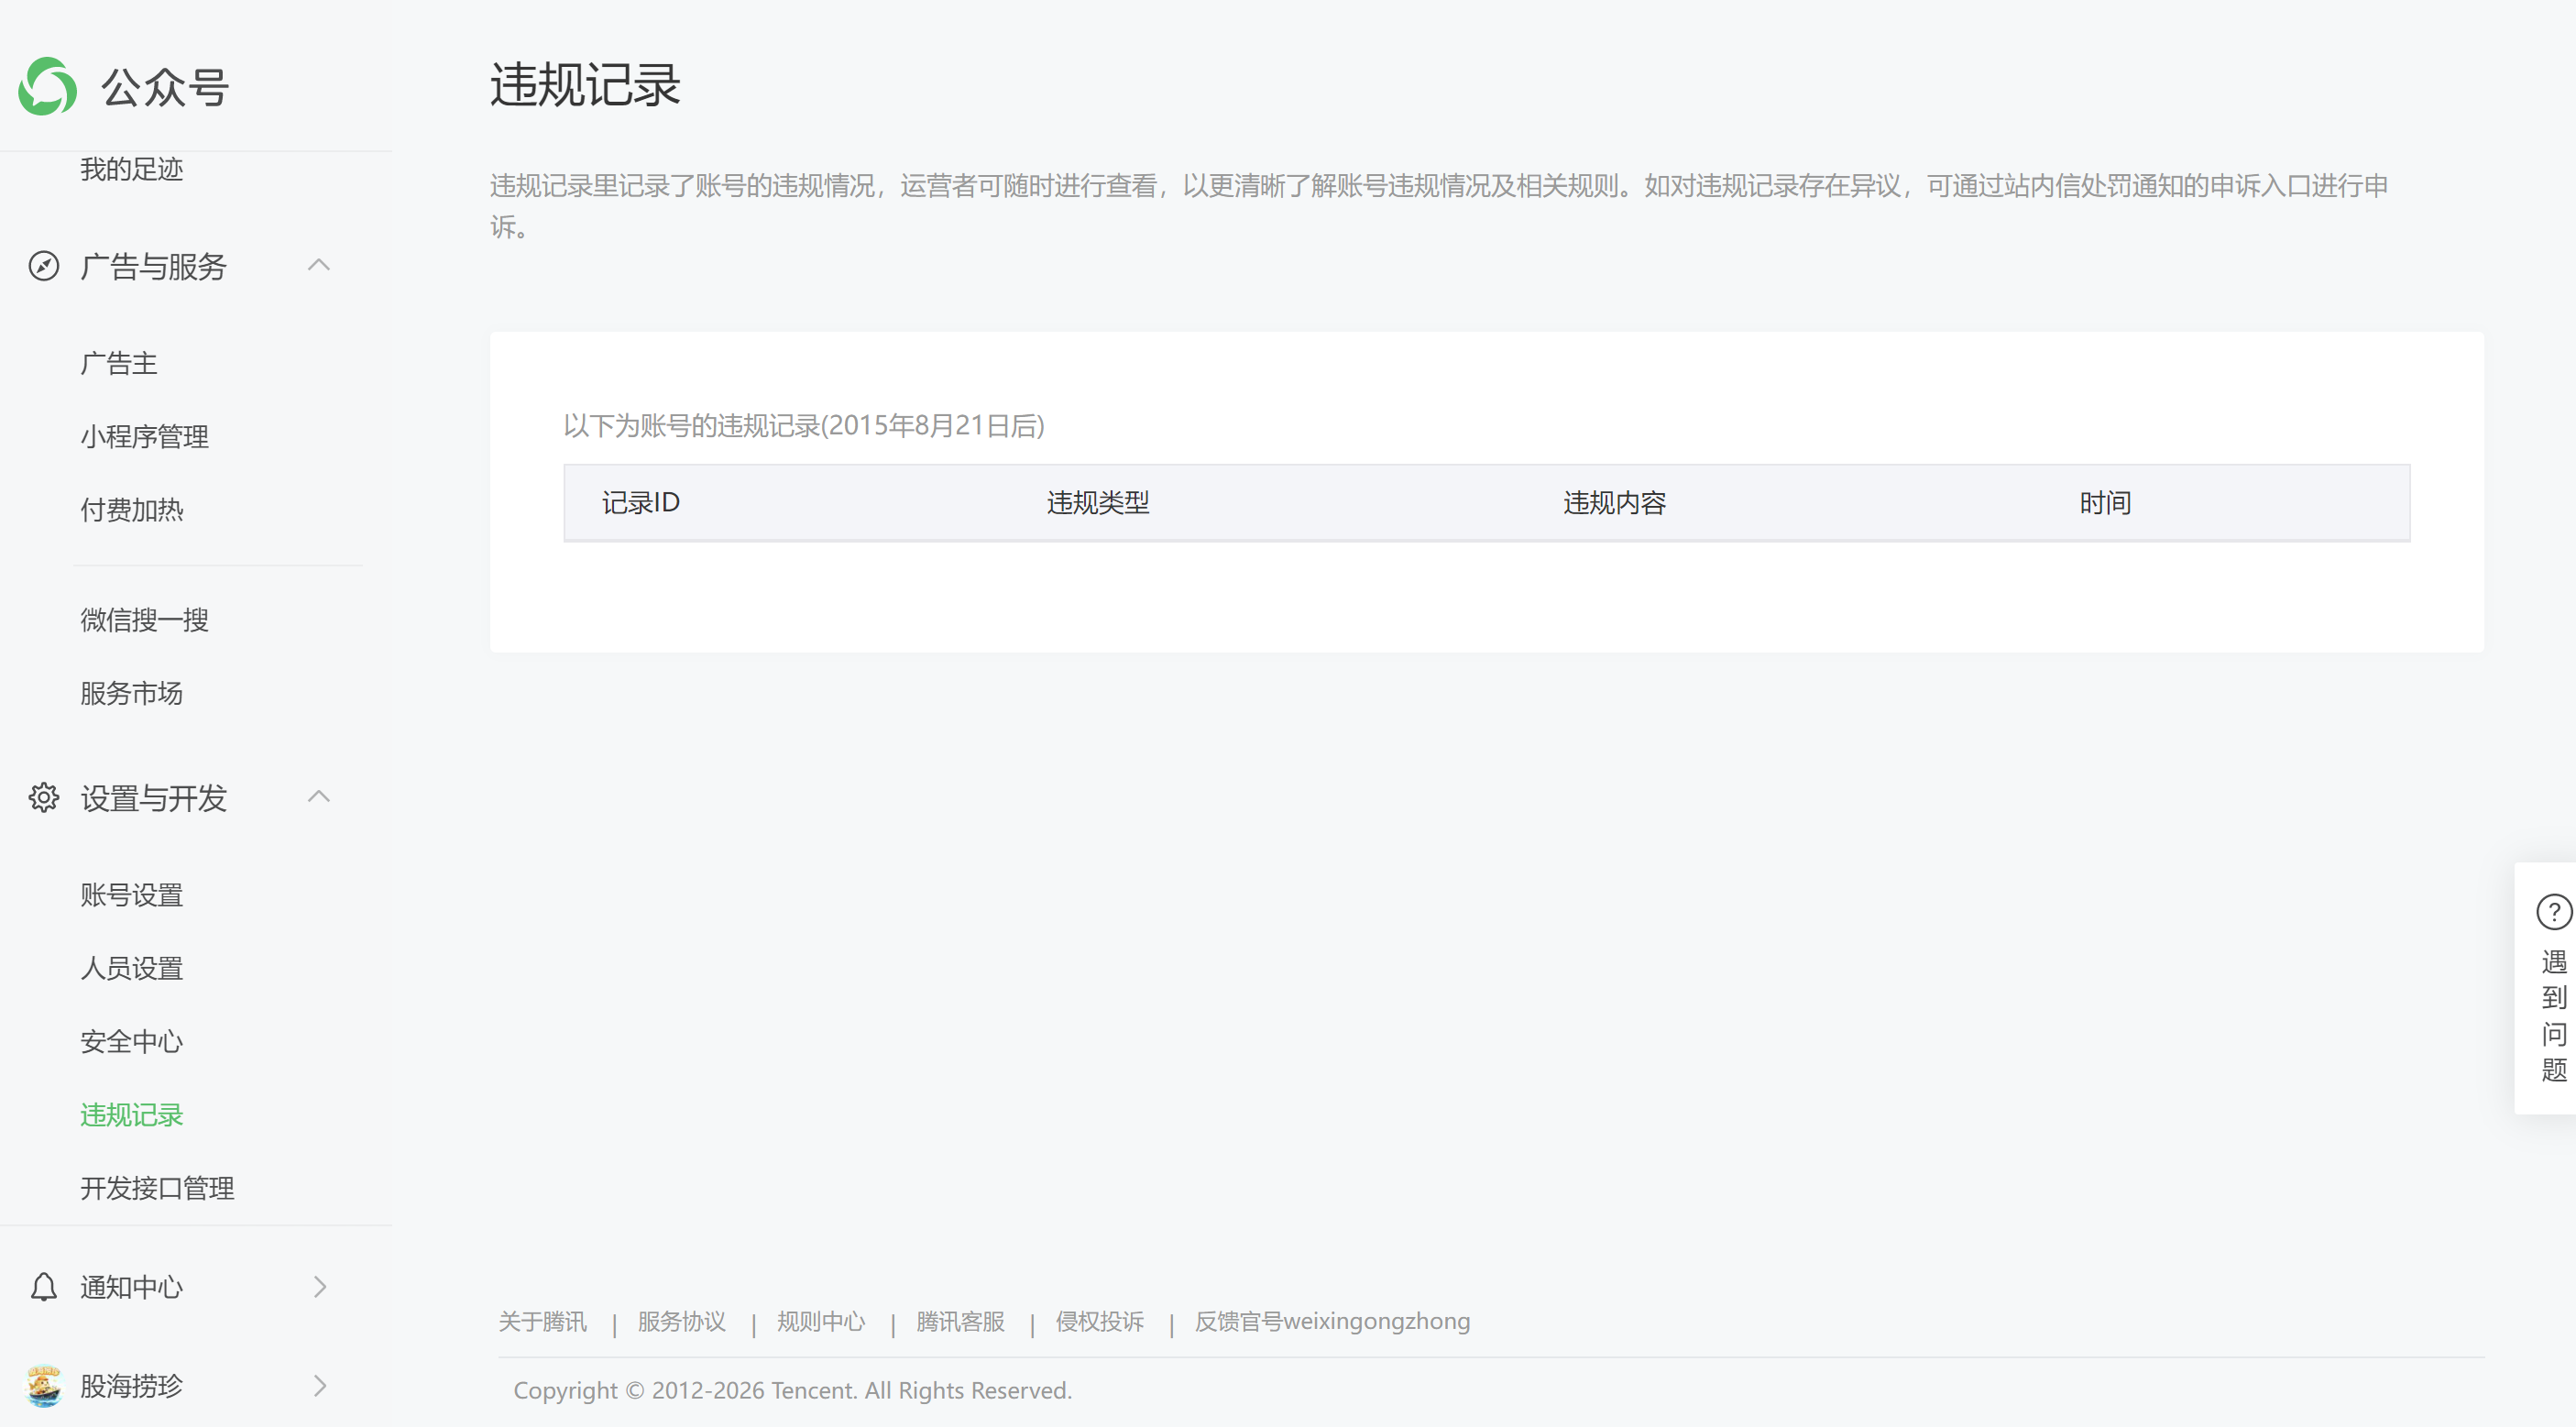Select 付费加热 in sidebar
Viewport: 2576px width, 1427px height.
pyautogui.click(x=131, y=510)
